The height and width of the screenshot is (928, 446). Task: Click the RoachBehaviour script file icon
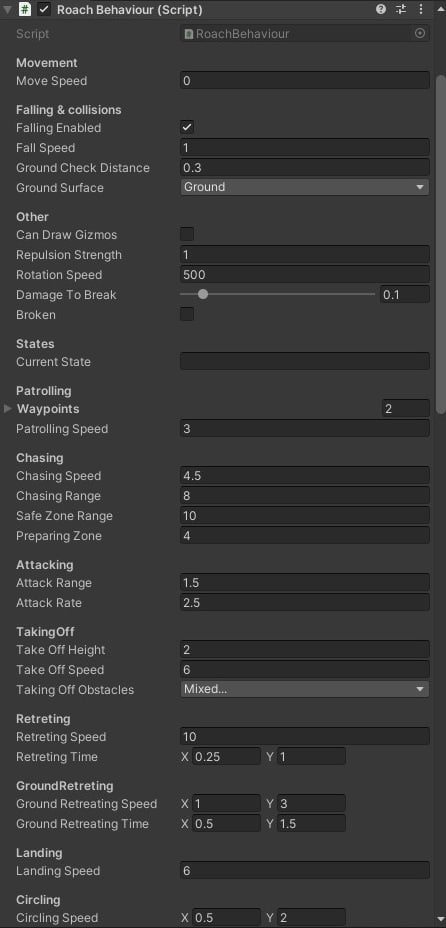pyautogui.click(x=189, y=34)
